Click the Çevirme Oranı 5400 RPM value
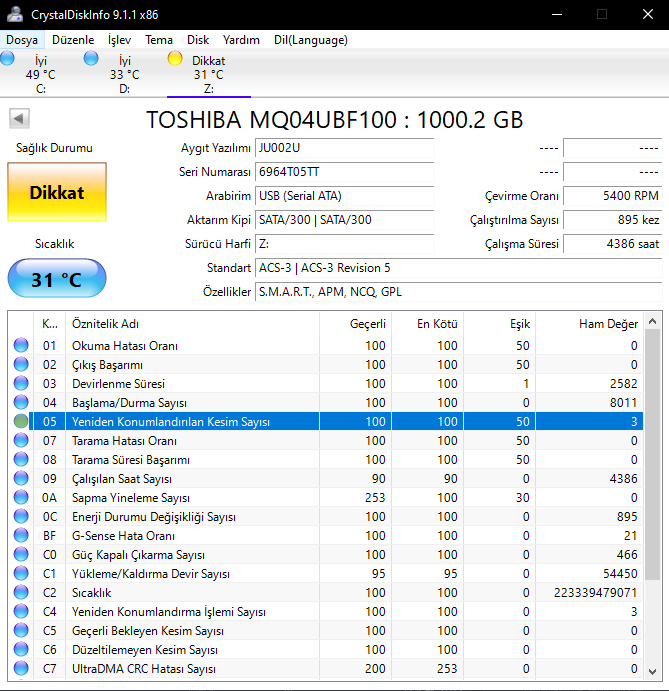This screenshot has height=691, width=669. pos(613,196)
